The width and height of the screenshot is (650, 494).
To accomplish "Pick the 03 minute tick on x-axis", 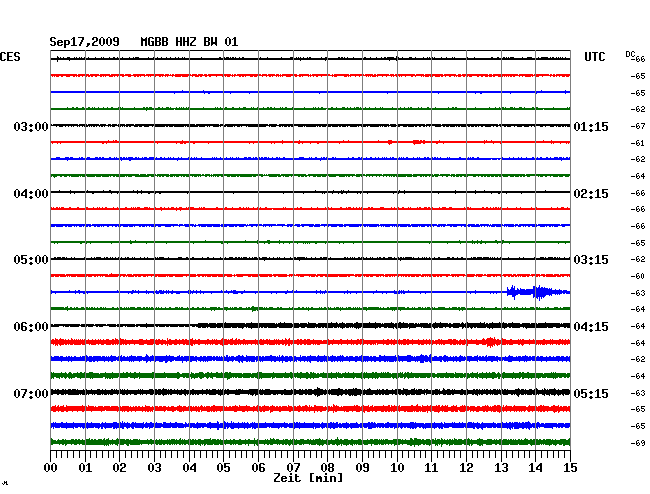I will [x=154, y=468].
